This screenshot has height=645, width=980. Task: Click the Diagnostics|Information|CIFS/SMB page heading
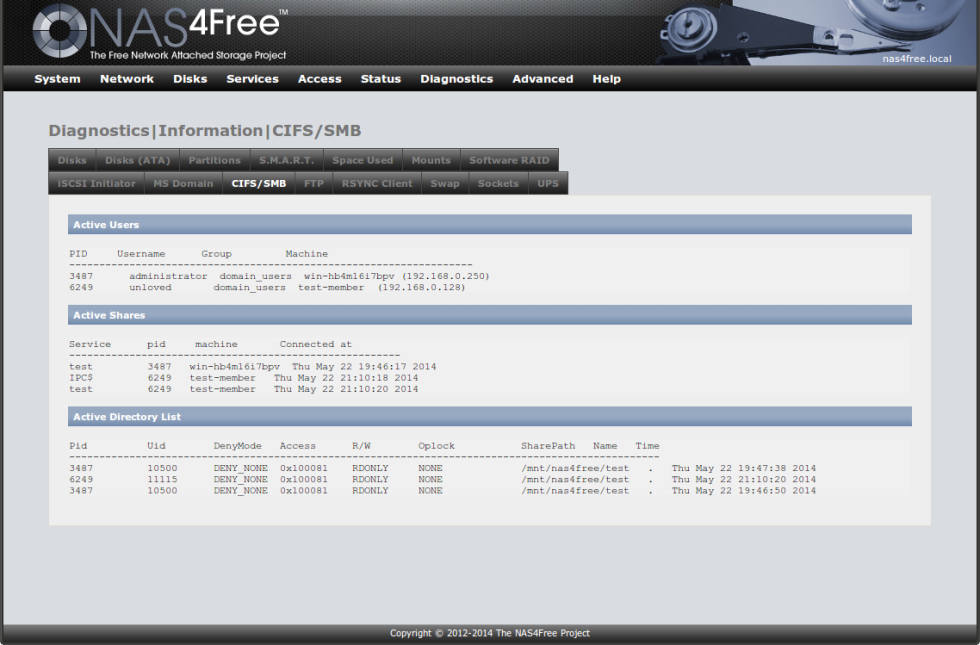[204, 130]
